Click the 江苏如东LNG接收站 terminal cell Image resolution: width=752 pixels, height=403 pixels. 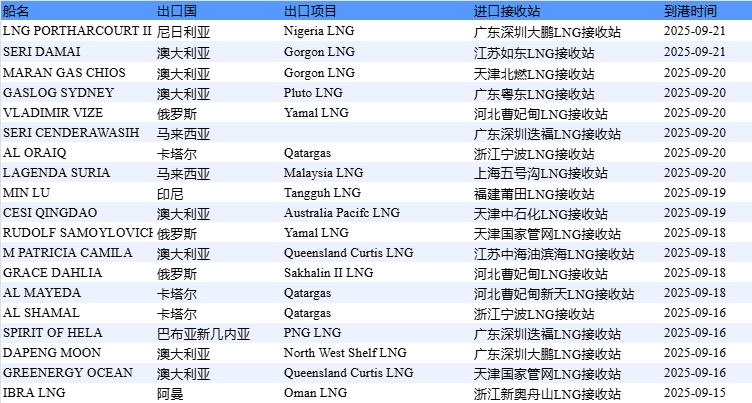point(534,53)
